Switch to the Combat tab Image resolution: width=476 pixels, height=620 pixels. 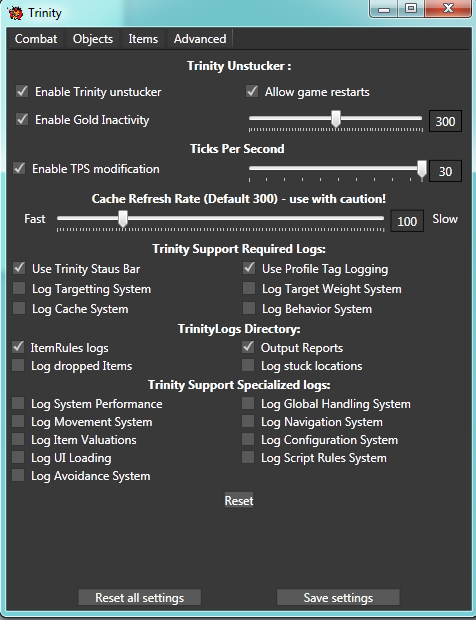[36, 39]
